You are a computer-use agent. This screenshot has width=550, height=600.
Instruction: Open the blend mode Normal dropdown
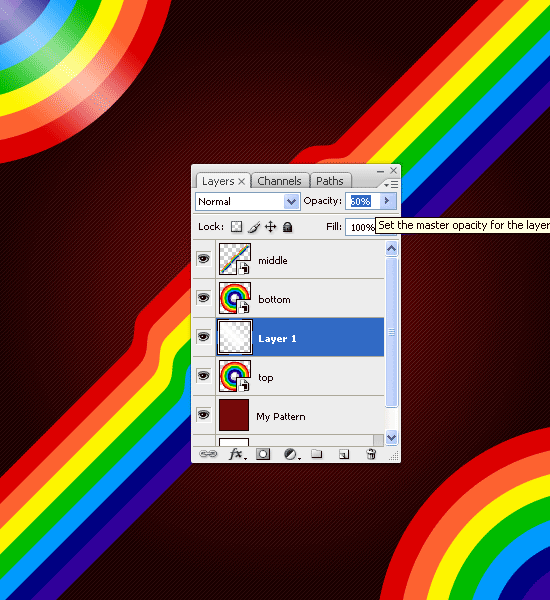click(248, 201)
